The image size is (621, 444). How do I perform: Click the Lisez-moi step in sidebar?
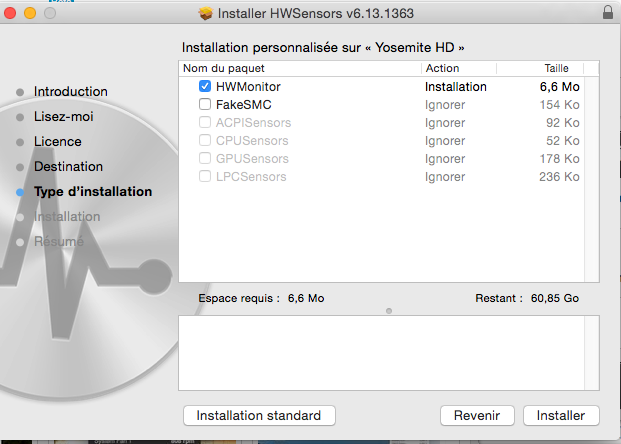click(x=63, y=116)
